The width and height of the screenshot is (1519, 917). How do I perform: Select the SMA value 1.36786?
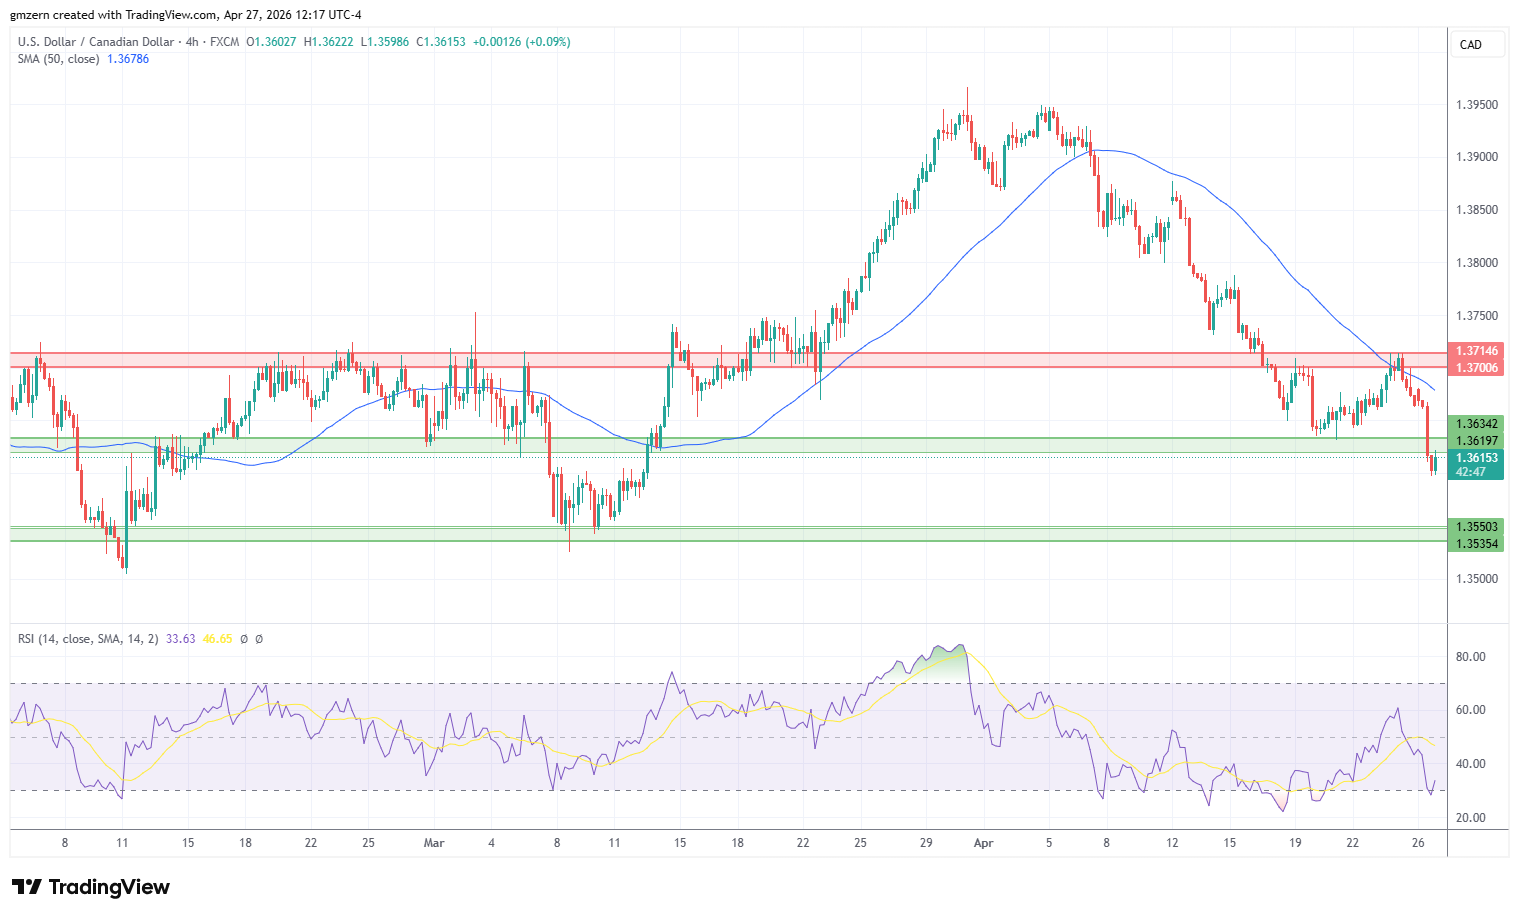128,59
